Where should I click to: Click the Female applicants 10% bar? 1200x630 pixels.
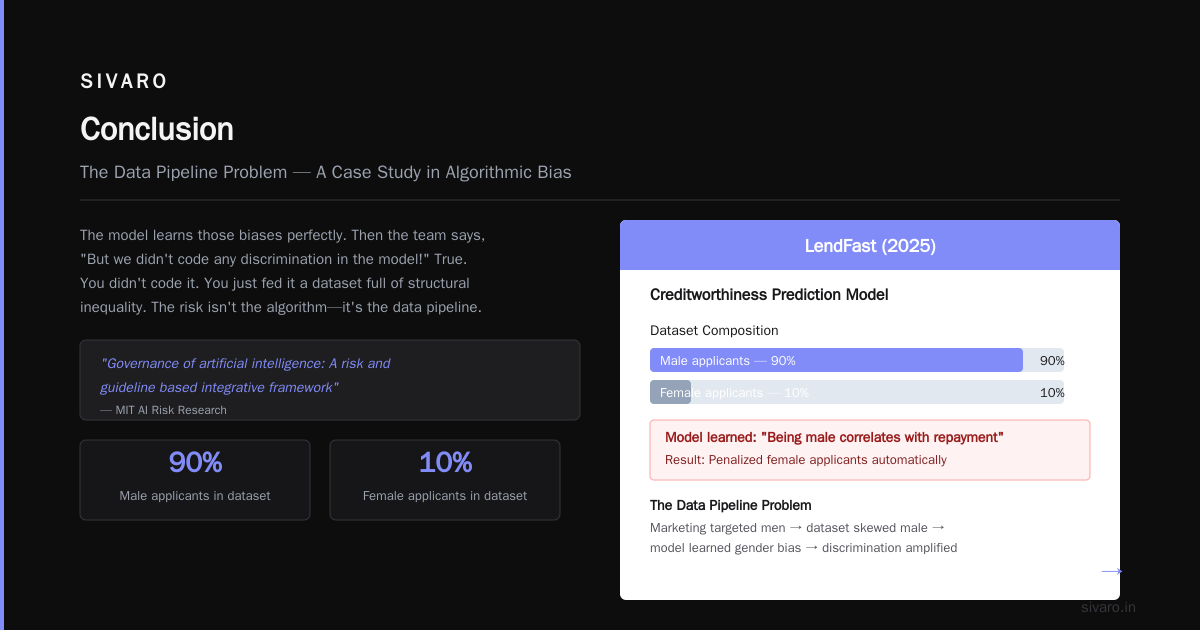[670, 392]
